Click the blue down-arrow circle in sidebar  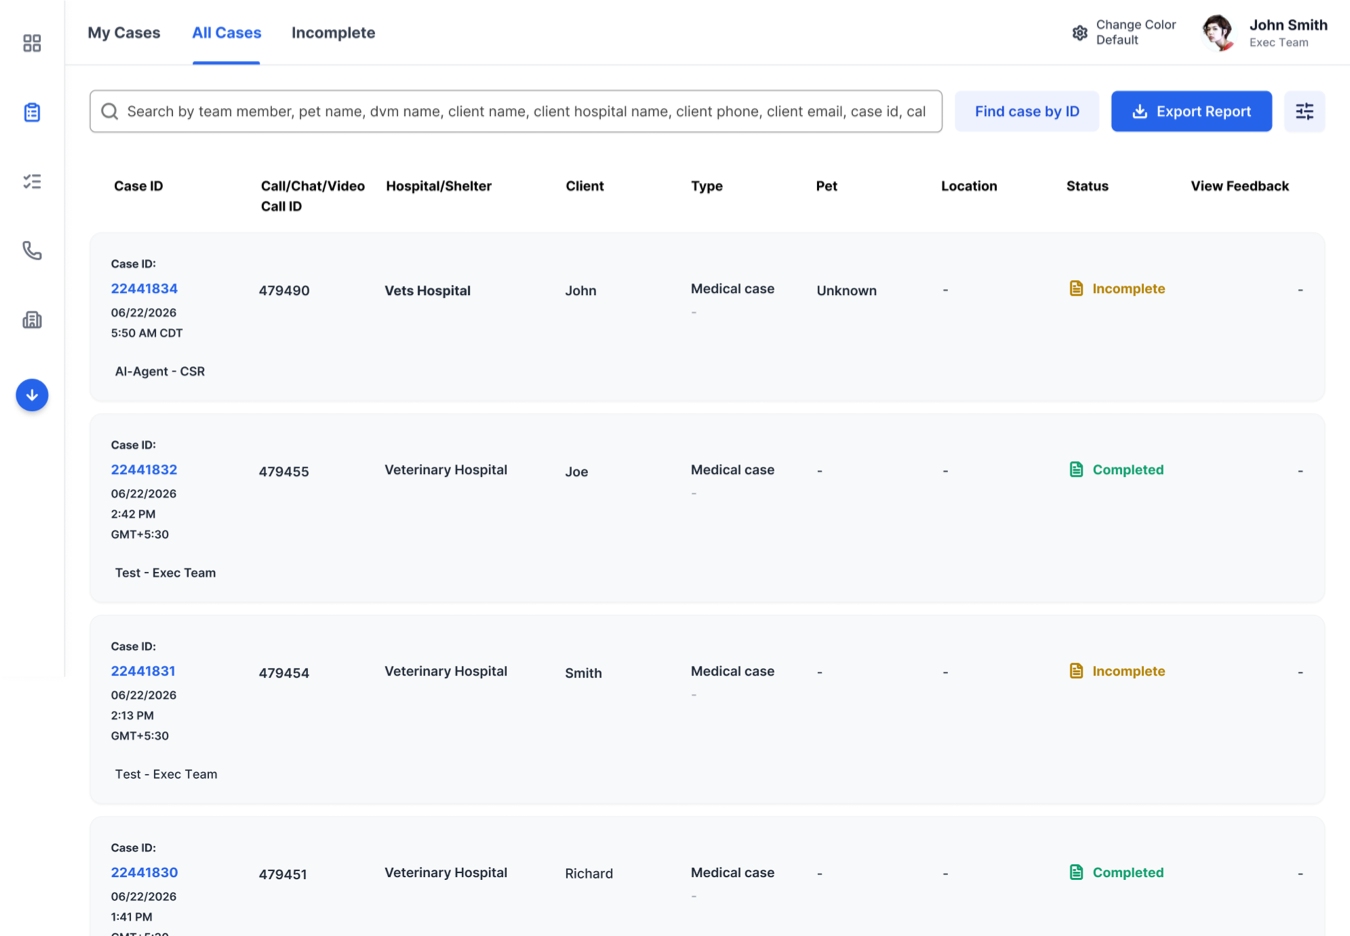(x=32, y=395)
